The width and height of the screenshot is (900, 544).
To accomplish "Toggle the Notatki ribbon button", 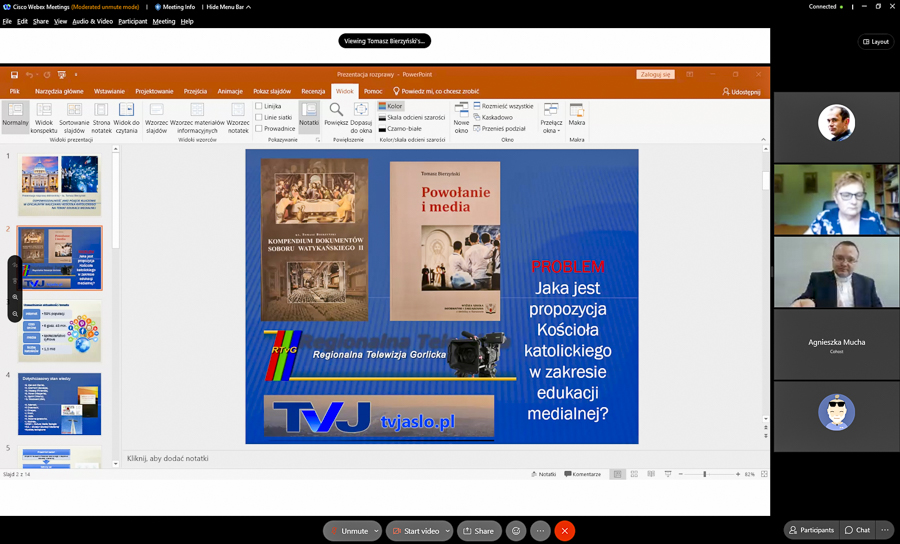I will pyautogui.click(x=309, y=116).
